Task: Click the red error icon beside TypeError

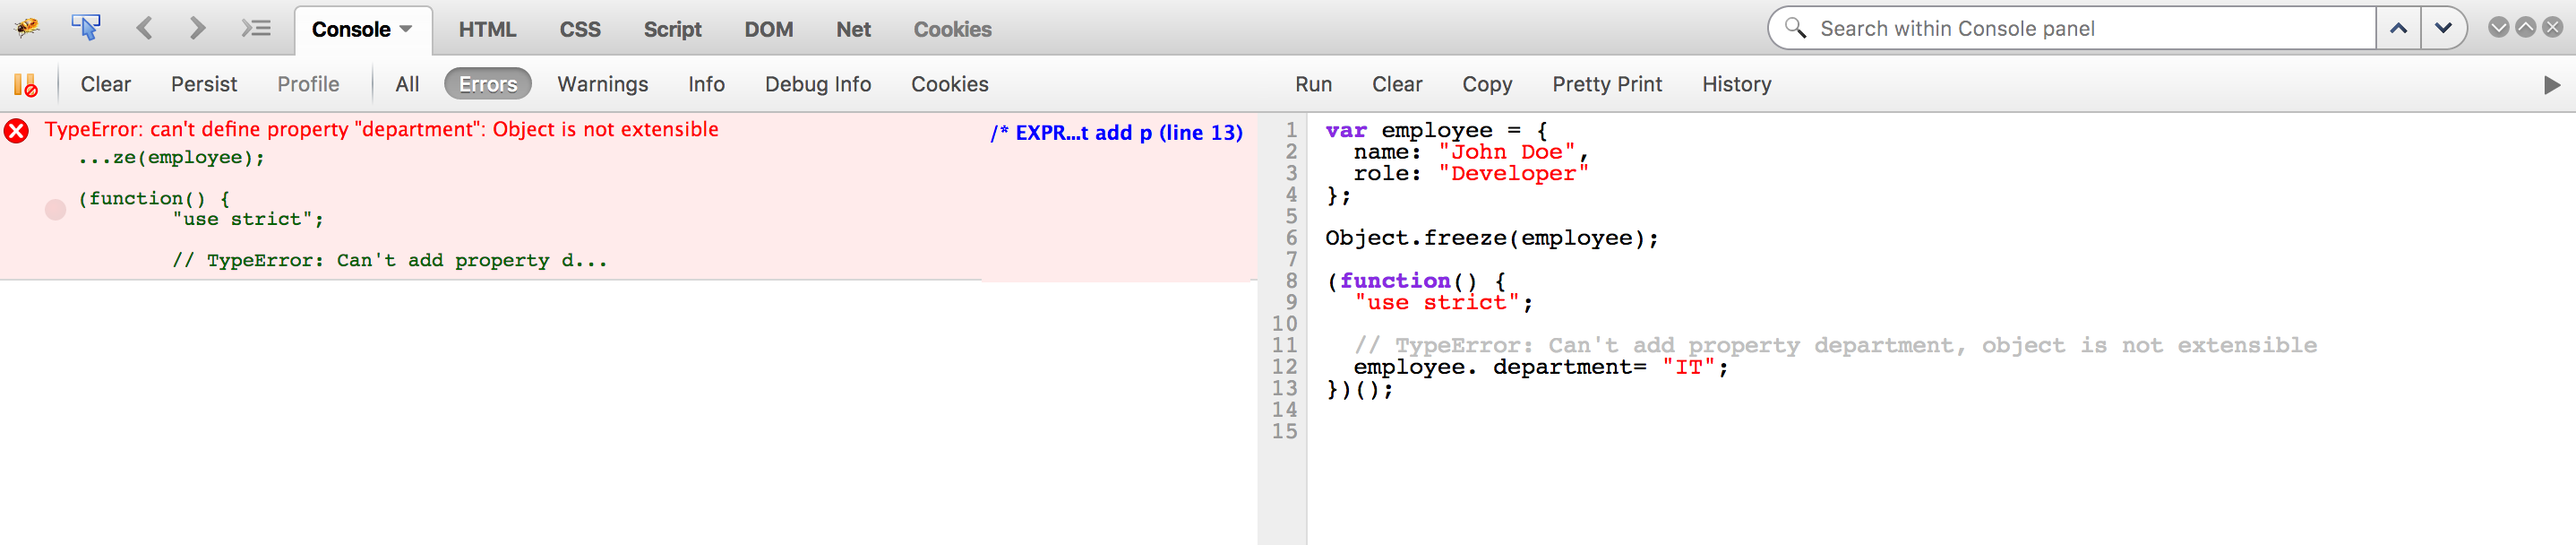Action: point(17,131)
